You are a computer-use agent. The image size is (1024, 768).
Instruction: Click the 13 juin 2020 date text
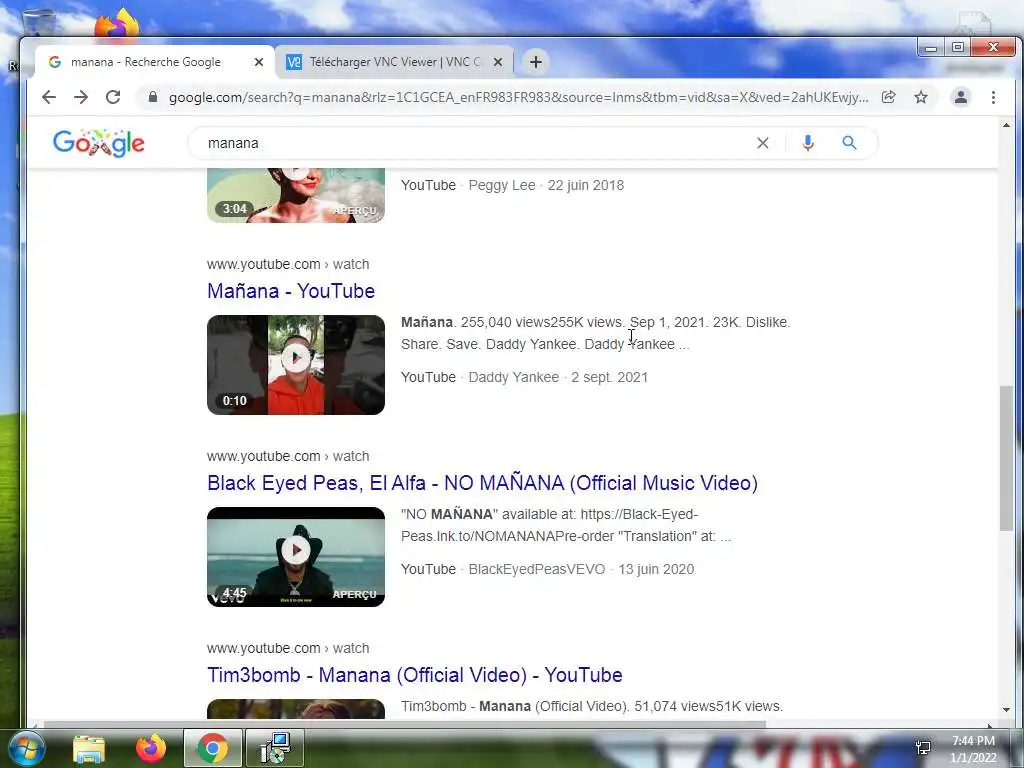point(656,569)
